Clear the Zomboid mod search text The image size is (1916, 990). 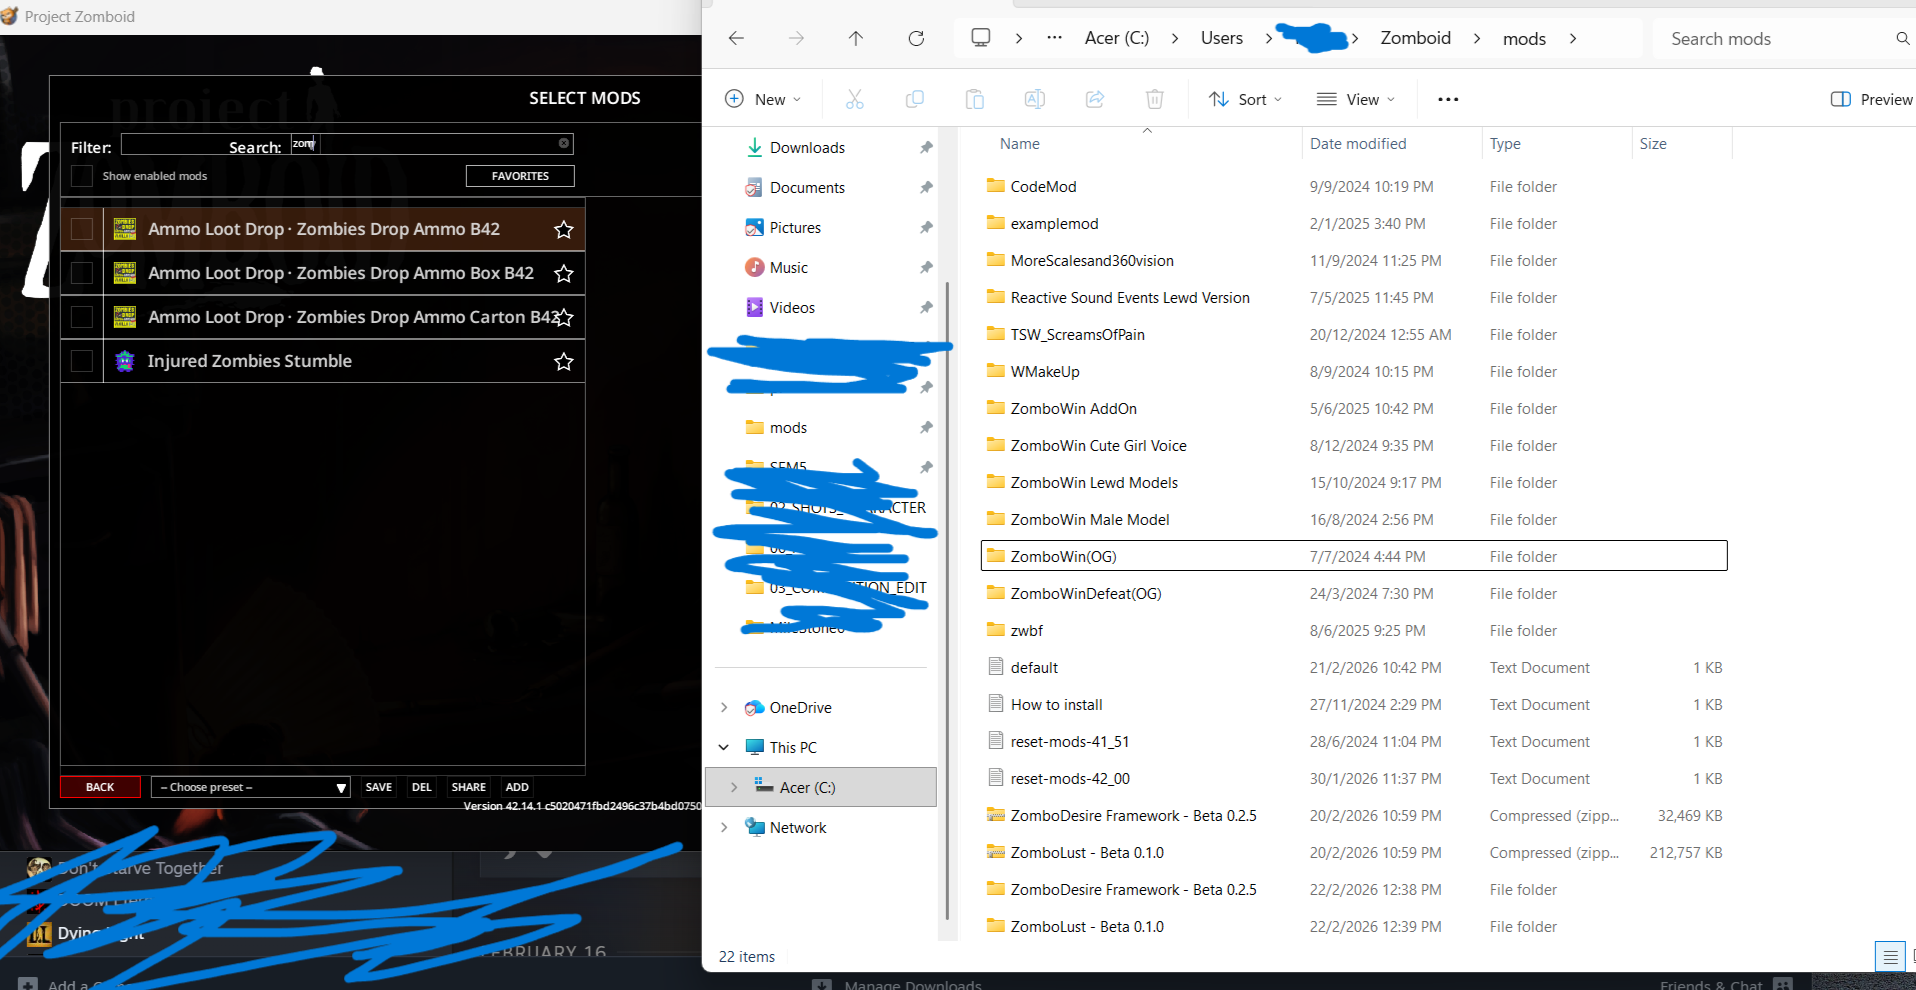[564, 143]
